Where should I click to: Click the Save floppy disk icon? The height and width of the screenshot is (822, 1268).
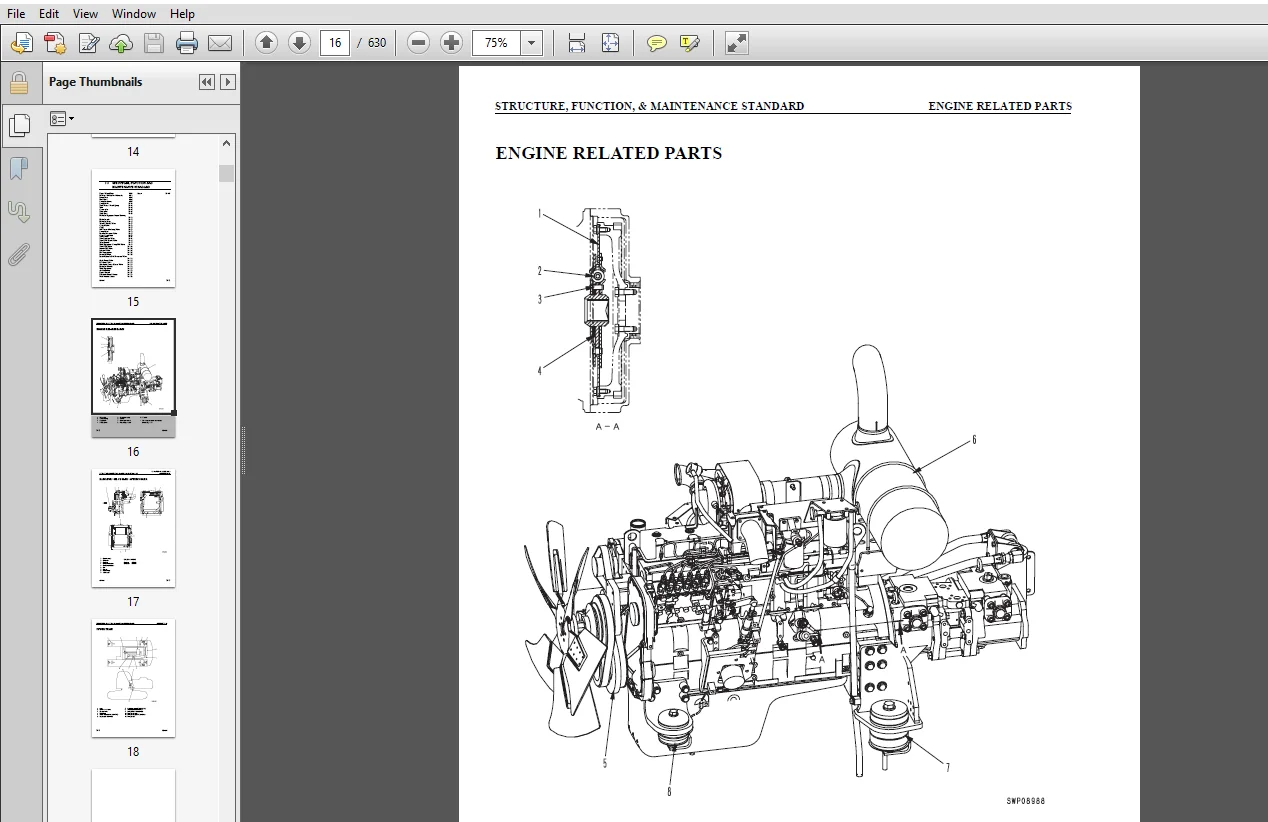[154, 43]
